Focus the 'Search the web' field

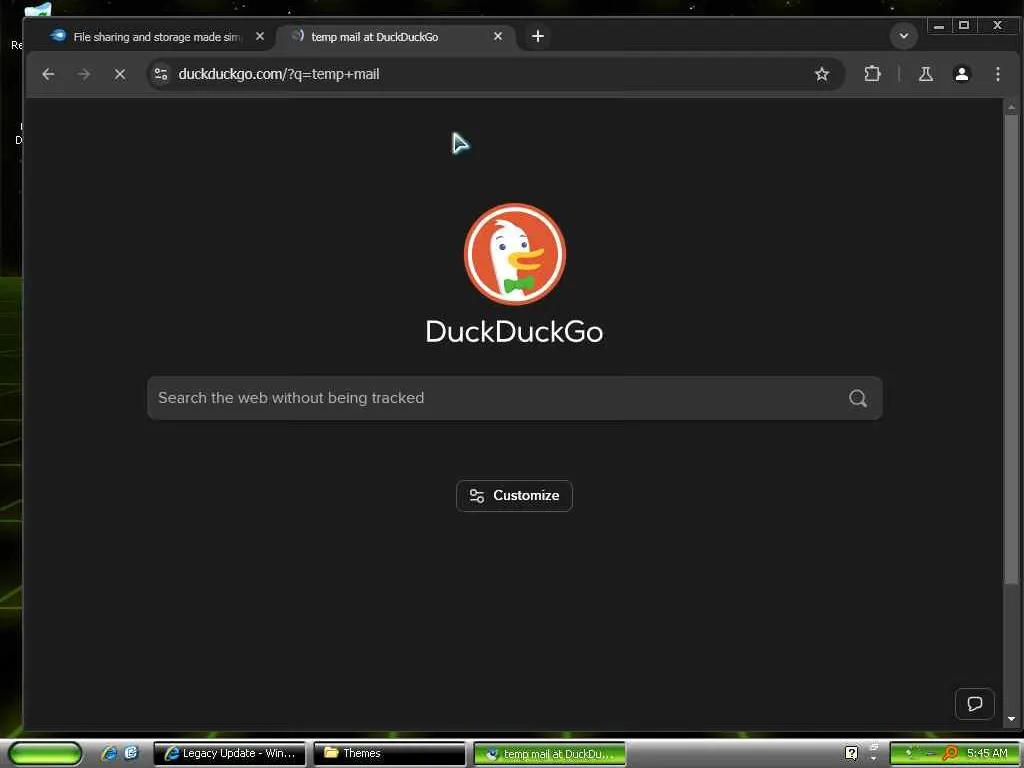pyautogui.click(x=515, y=398)
